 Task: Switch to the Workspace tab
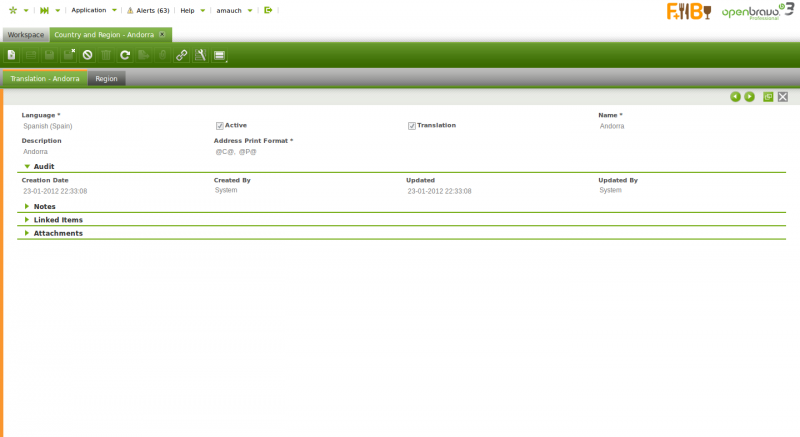26,34
